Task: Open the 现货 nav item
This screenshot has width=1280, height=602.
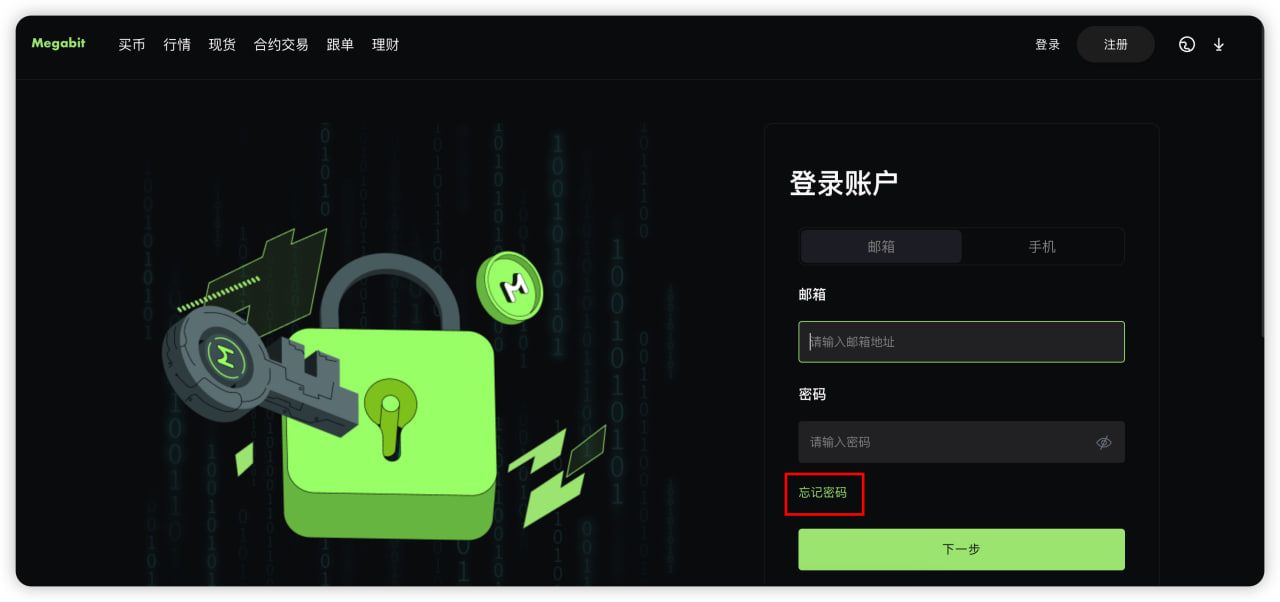Action: (222, 45)
